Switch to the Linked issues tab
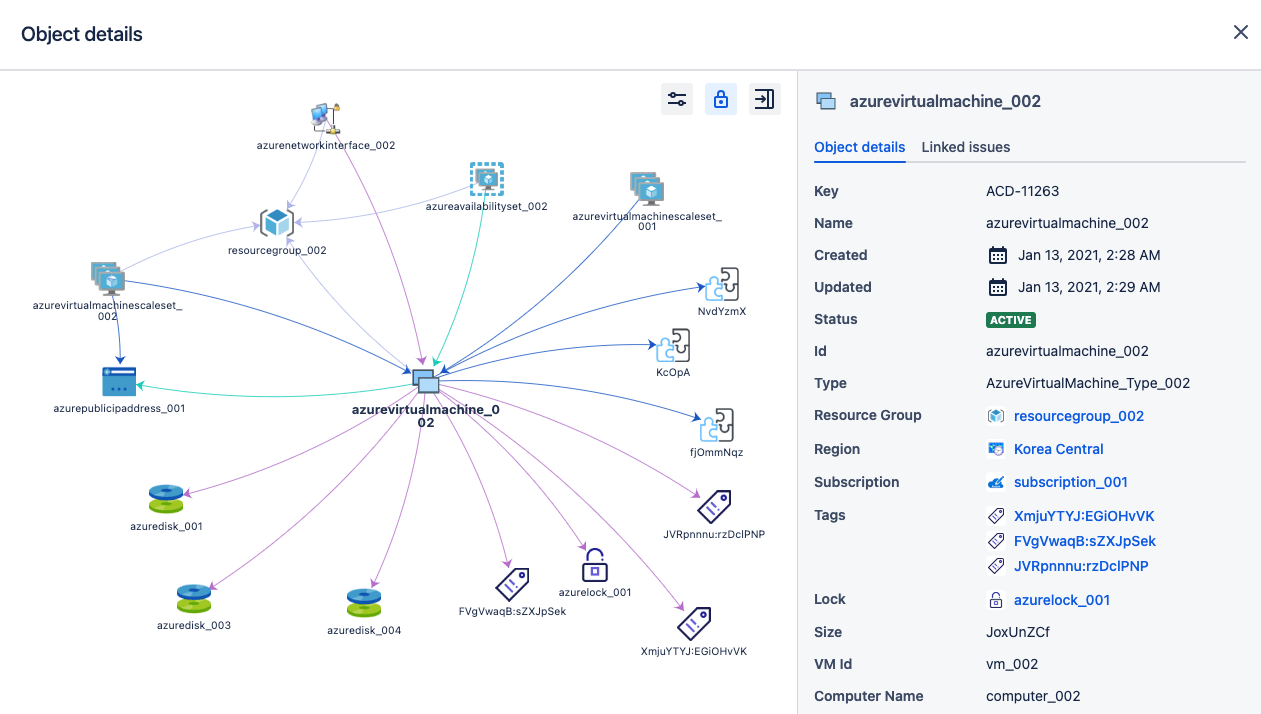Screen dimensions: 1261x714 point(965,147)
